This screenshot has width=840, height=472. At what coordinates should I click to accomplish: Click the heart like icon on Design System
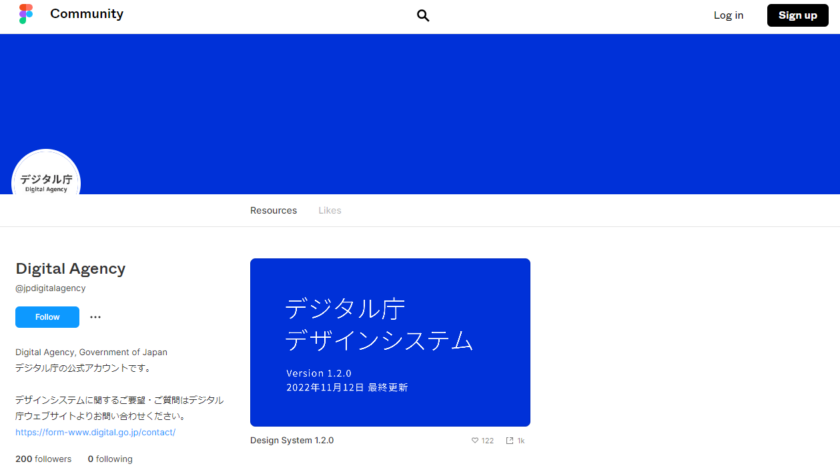point(475,440)
